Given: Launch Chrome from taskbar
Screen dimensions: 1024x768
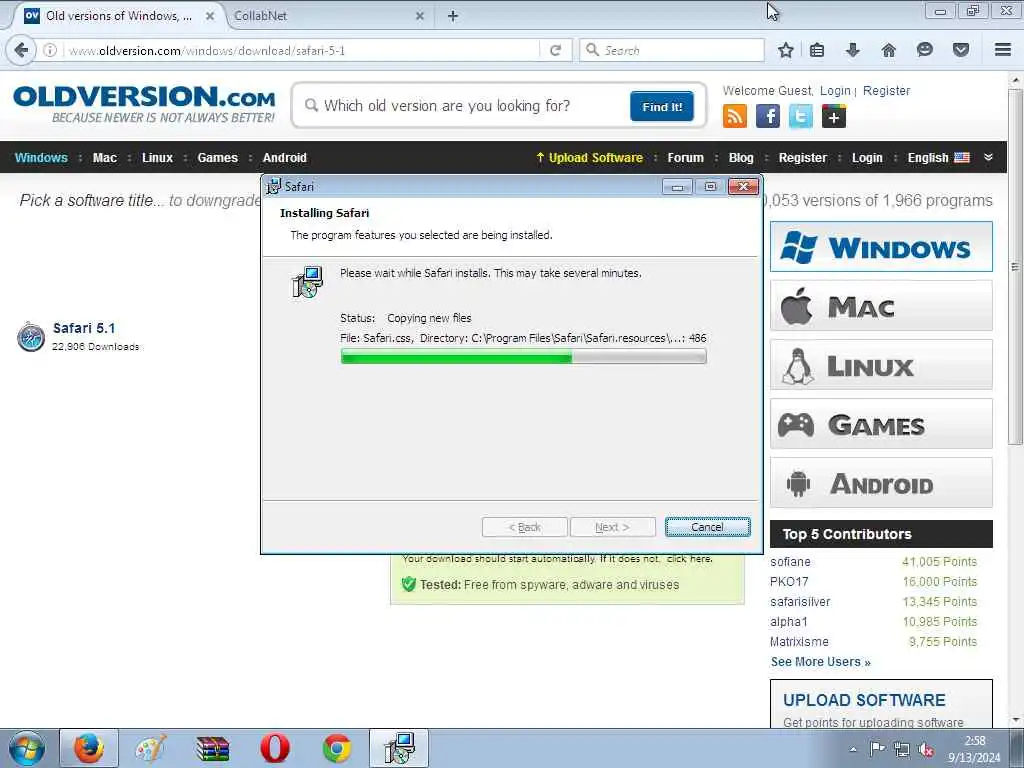Looking at the screenshot, I should 337,748.
